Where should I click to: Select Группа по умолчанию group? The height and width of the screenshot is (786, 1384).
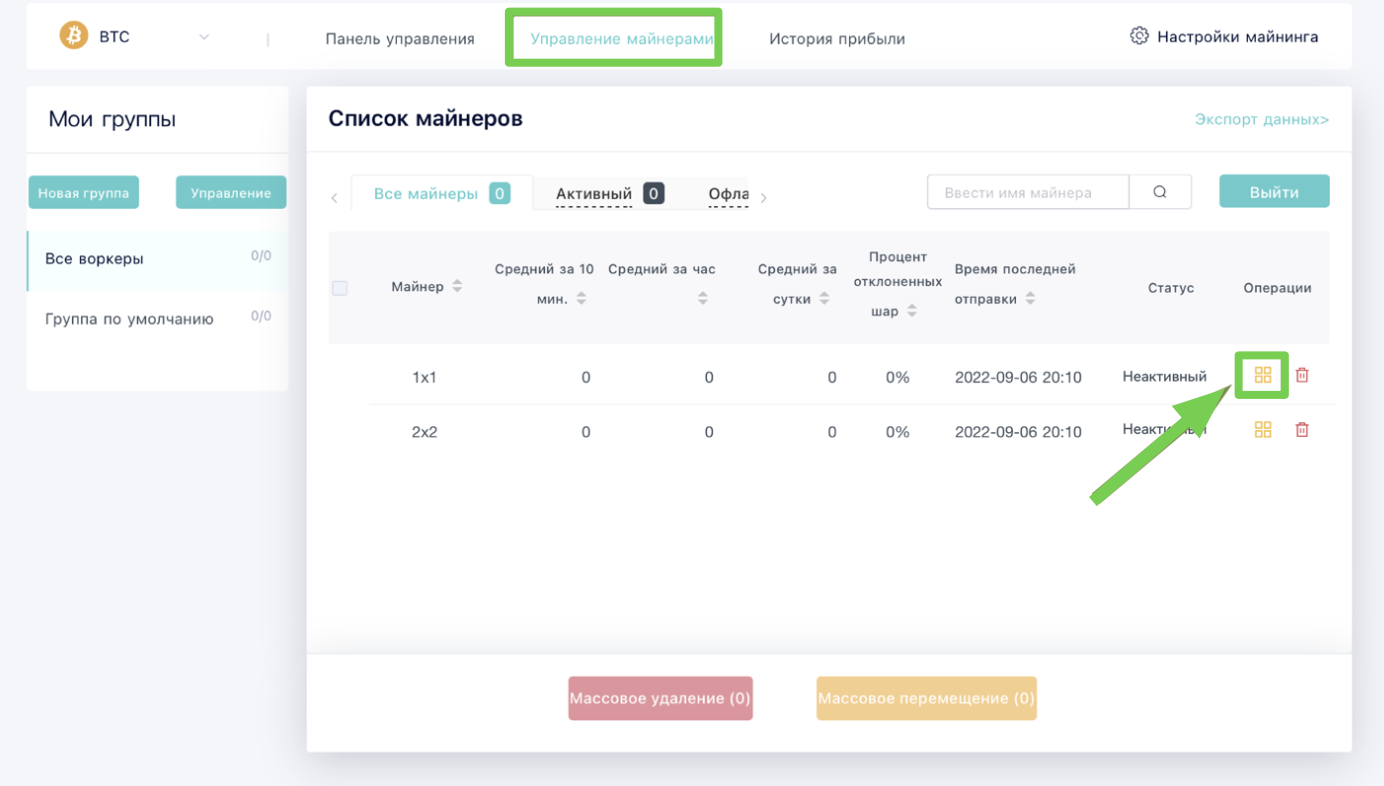click(158, 319)
